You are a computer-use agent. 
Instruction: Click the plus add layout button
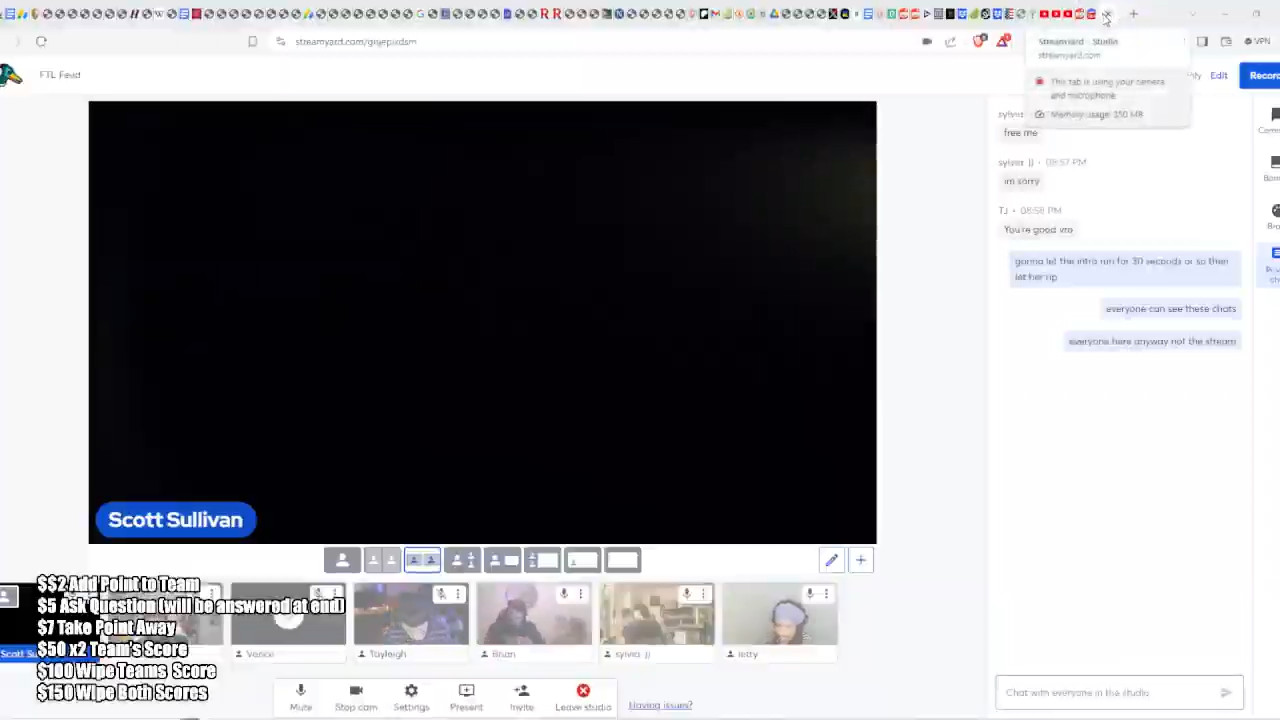(860, 560)
